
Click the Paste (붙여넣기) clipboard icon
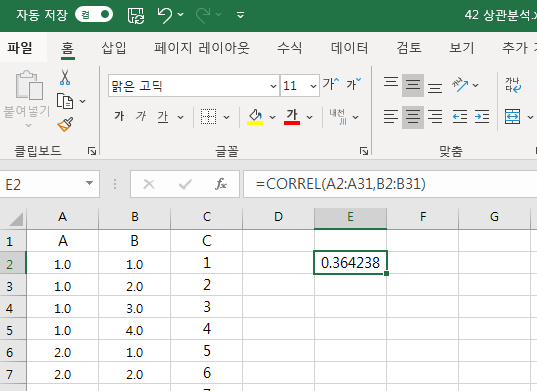[x=29, y=86]
